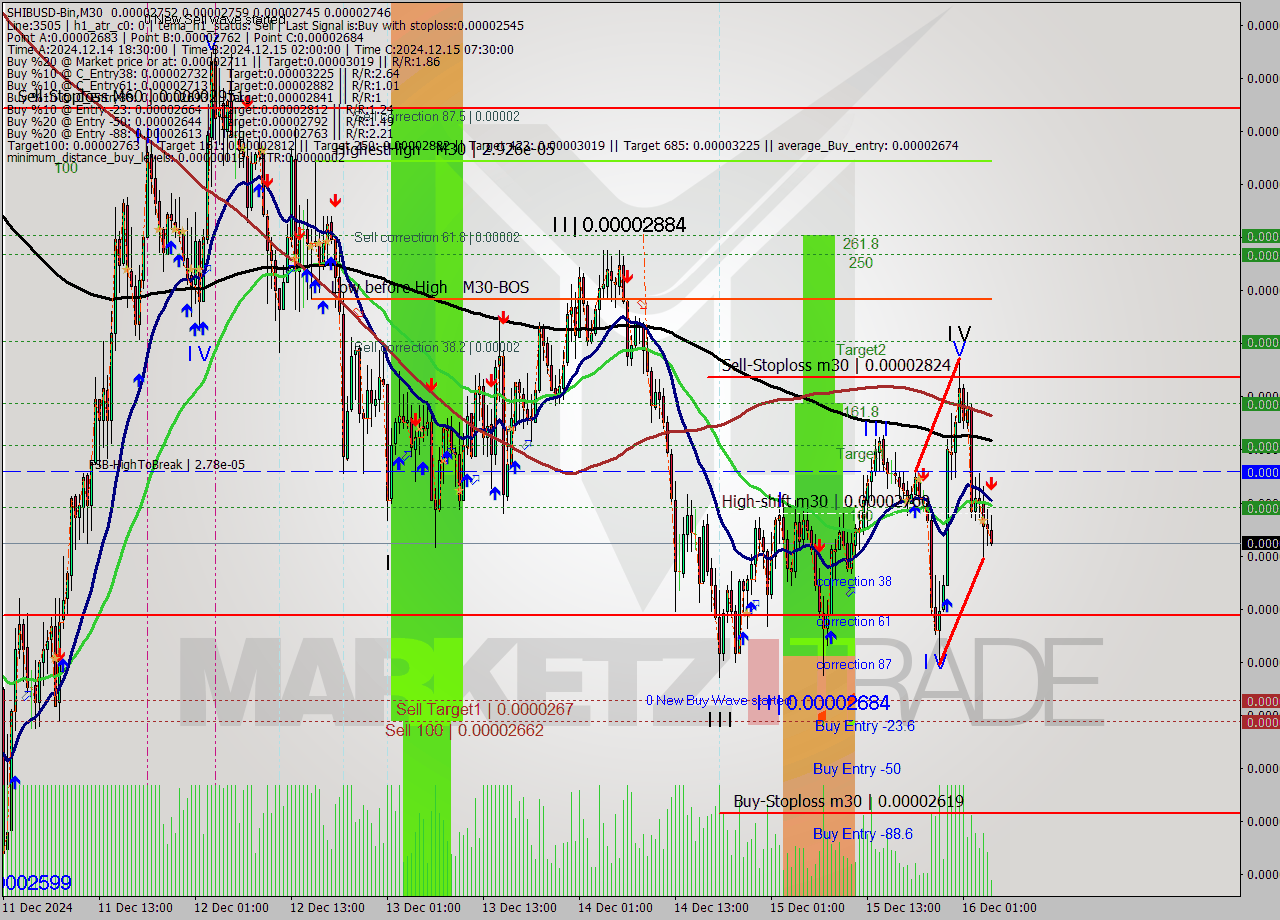Click the blue price tag on price axis
This screenshot has height=920, width=1280.
tap(1260, 472)
